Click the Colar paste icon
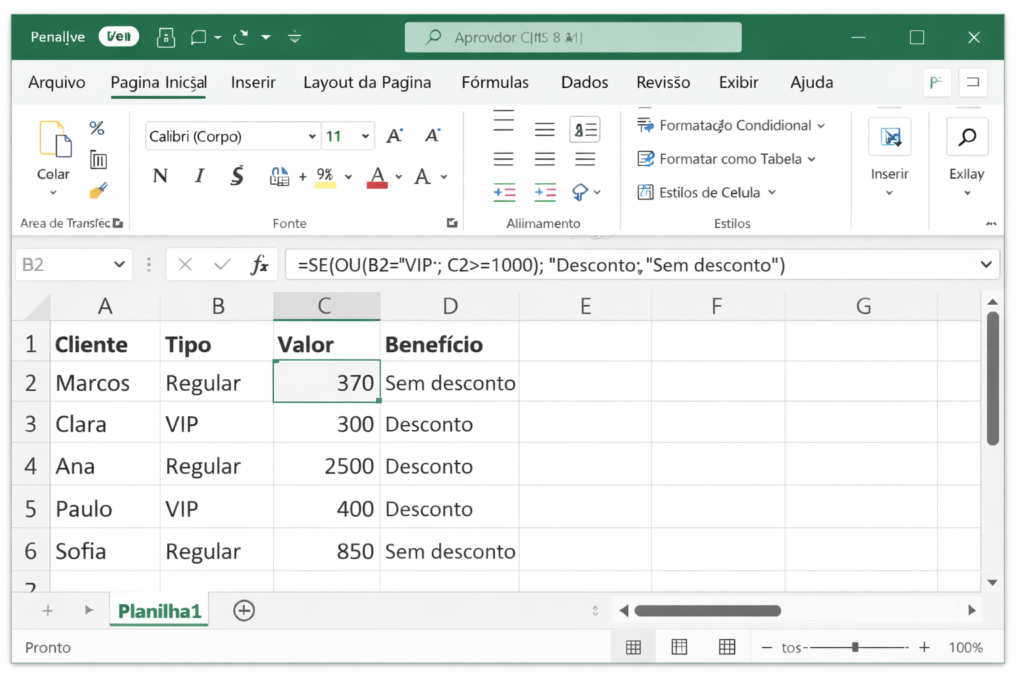This screenshot has width=1024, height=683. [x=54, y=140]
